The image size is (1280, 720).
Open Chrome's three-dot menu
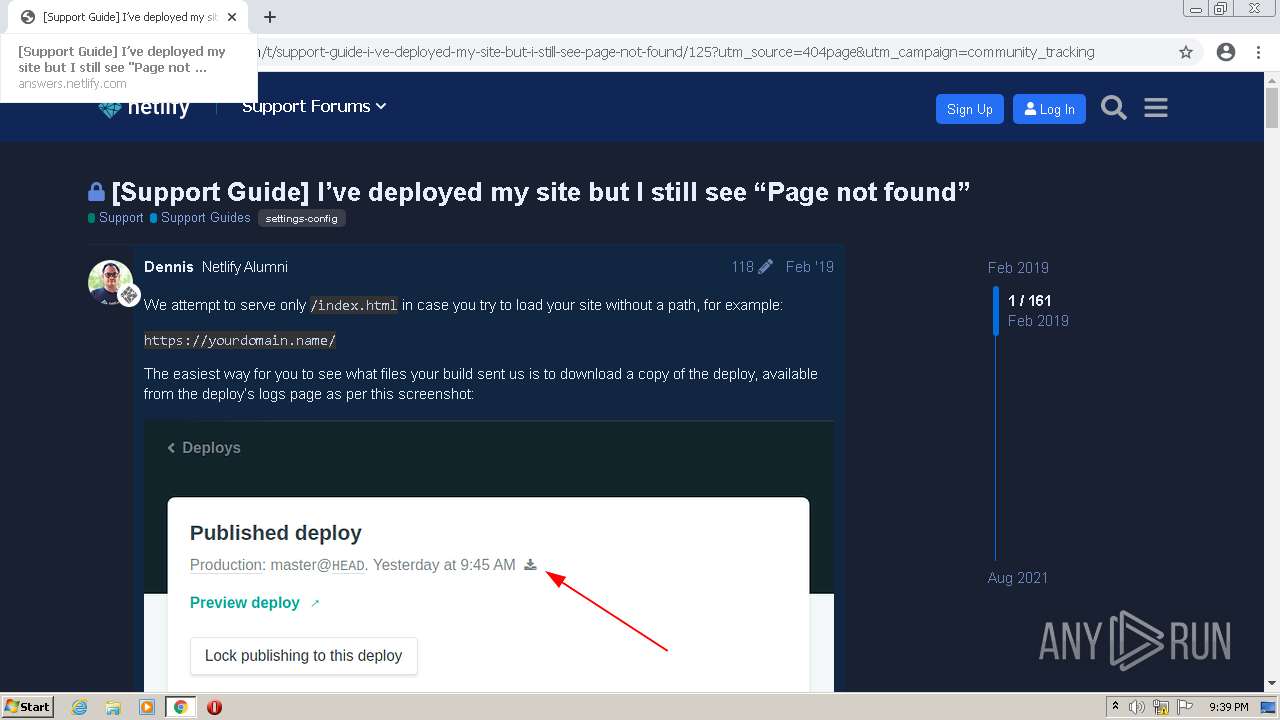pos(1258,52)
